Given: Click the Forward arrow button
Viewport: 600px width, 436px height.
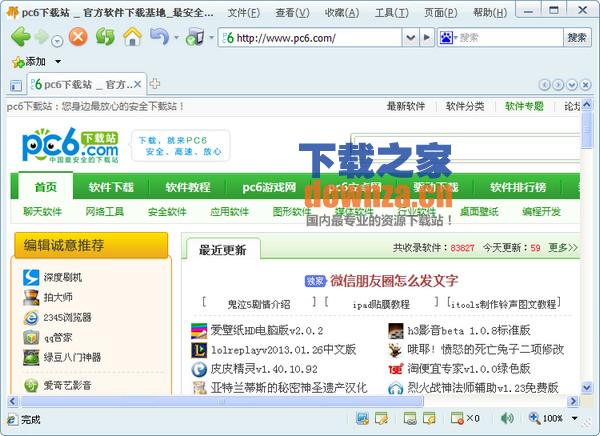Looking at the screenshot, I should 42,37.
